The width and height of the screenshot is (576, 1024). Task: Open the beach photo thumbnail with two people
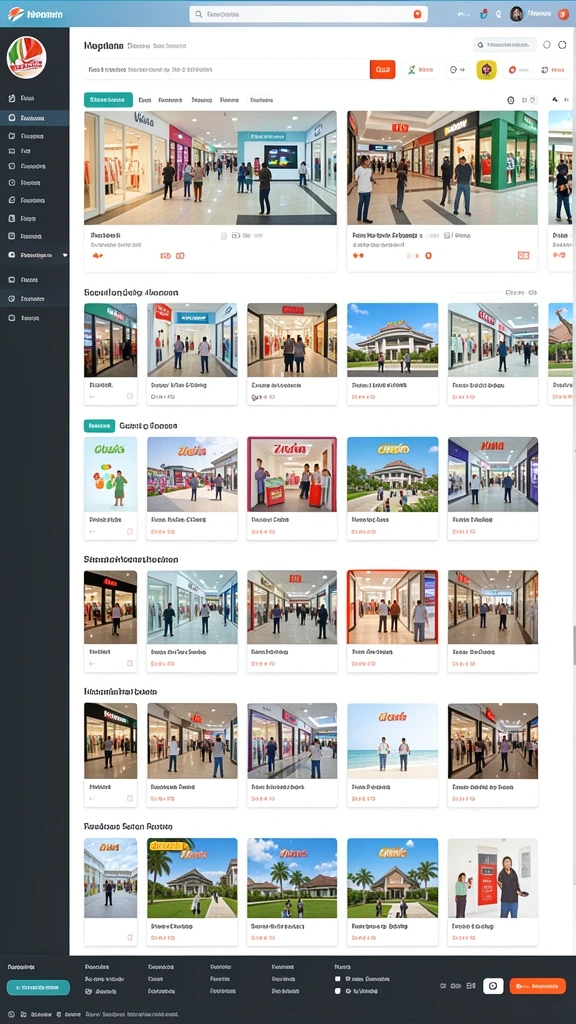392,741
